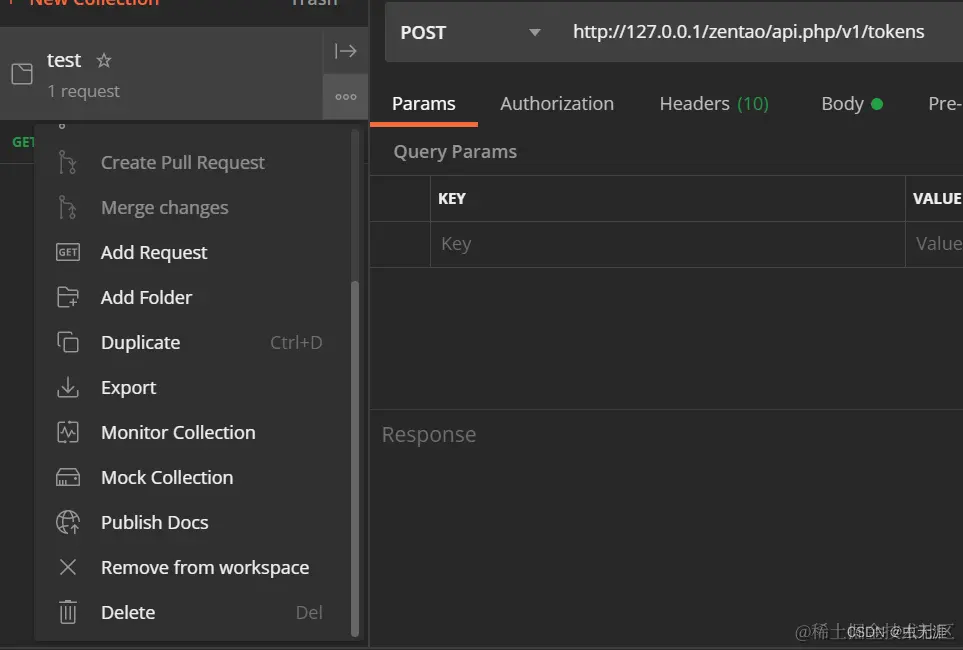
Task: Click the Merge changes branch icon
Action: pyautogui.click(x=68, y=208)
